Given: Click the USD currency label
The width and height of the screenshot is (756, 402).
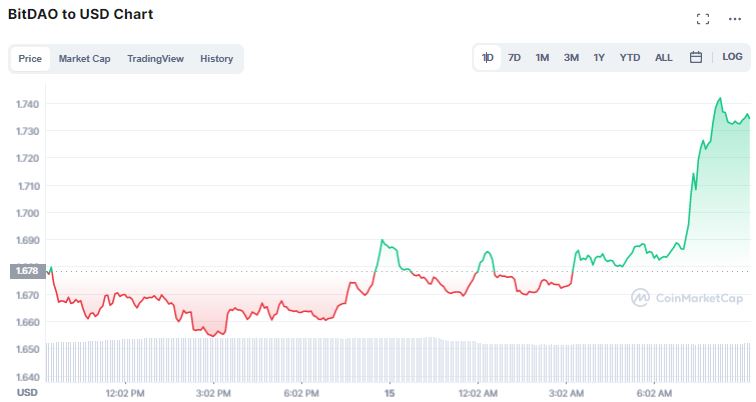Looking at the screenshot, I should (x=27, y=392).
